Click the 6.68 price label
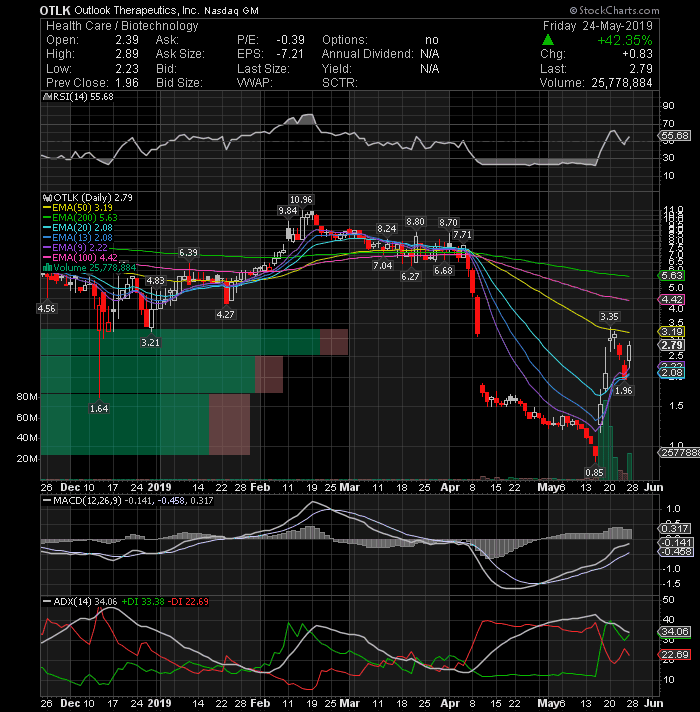 443,271
